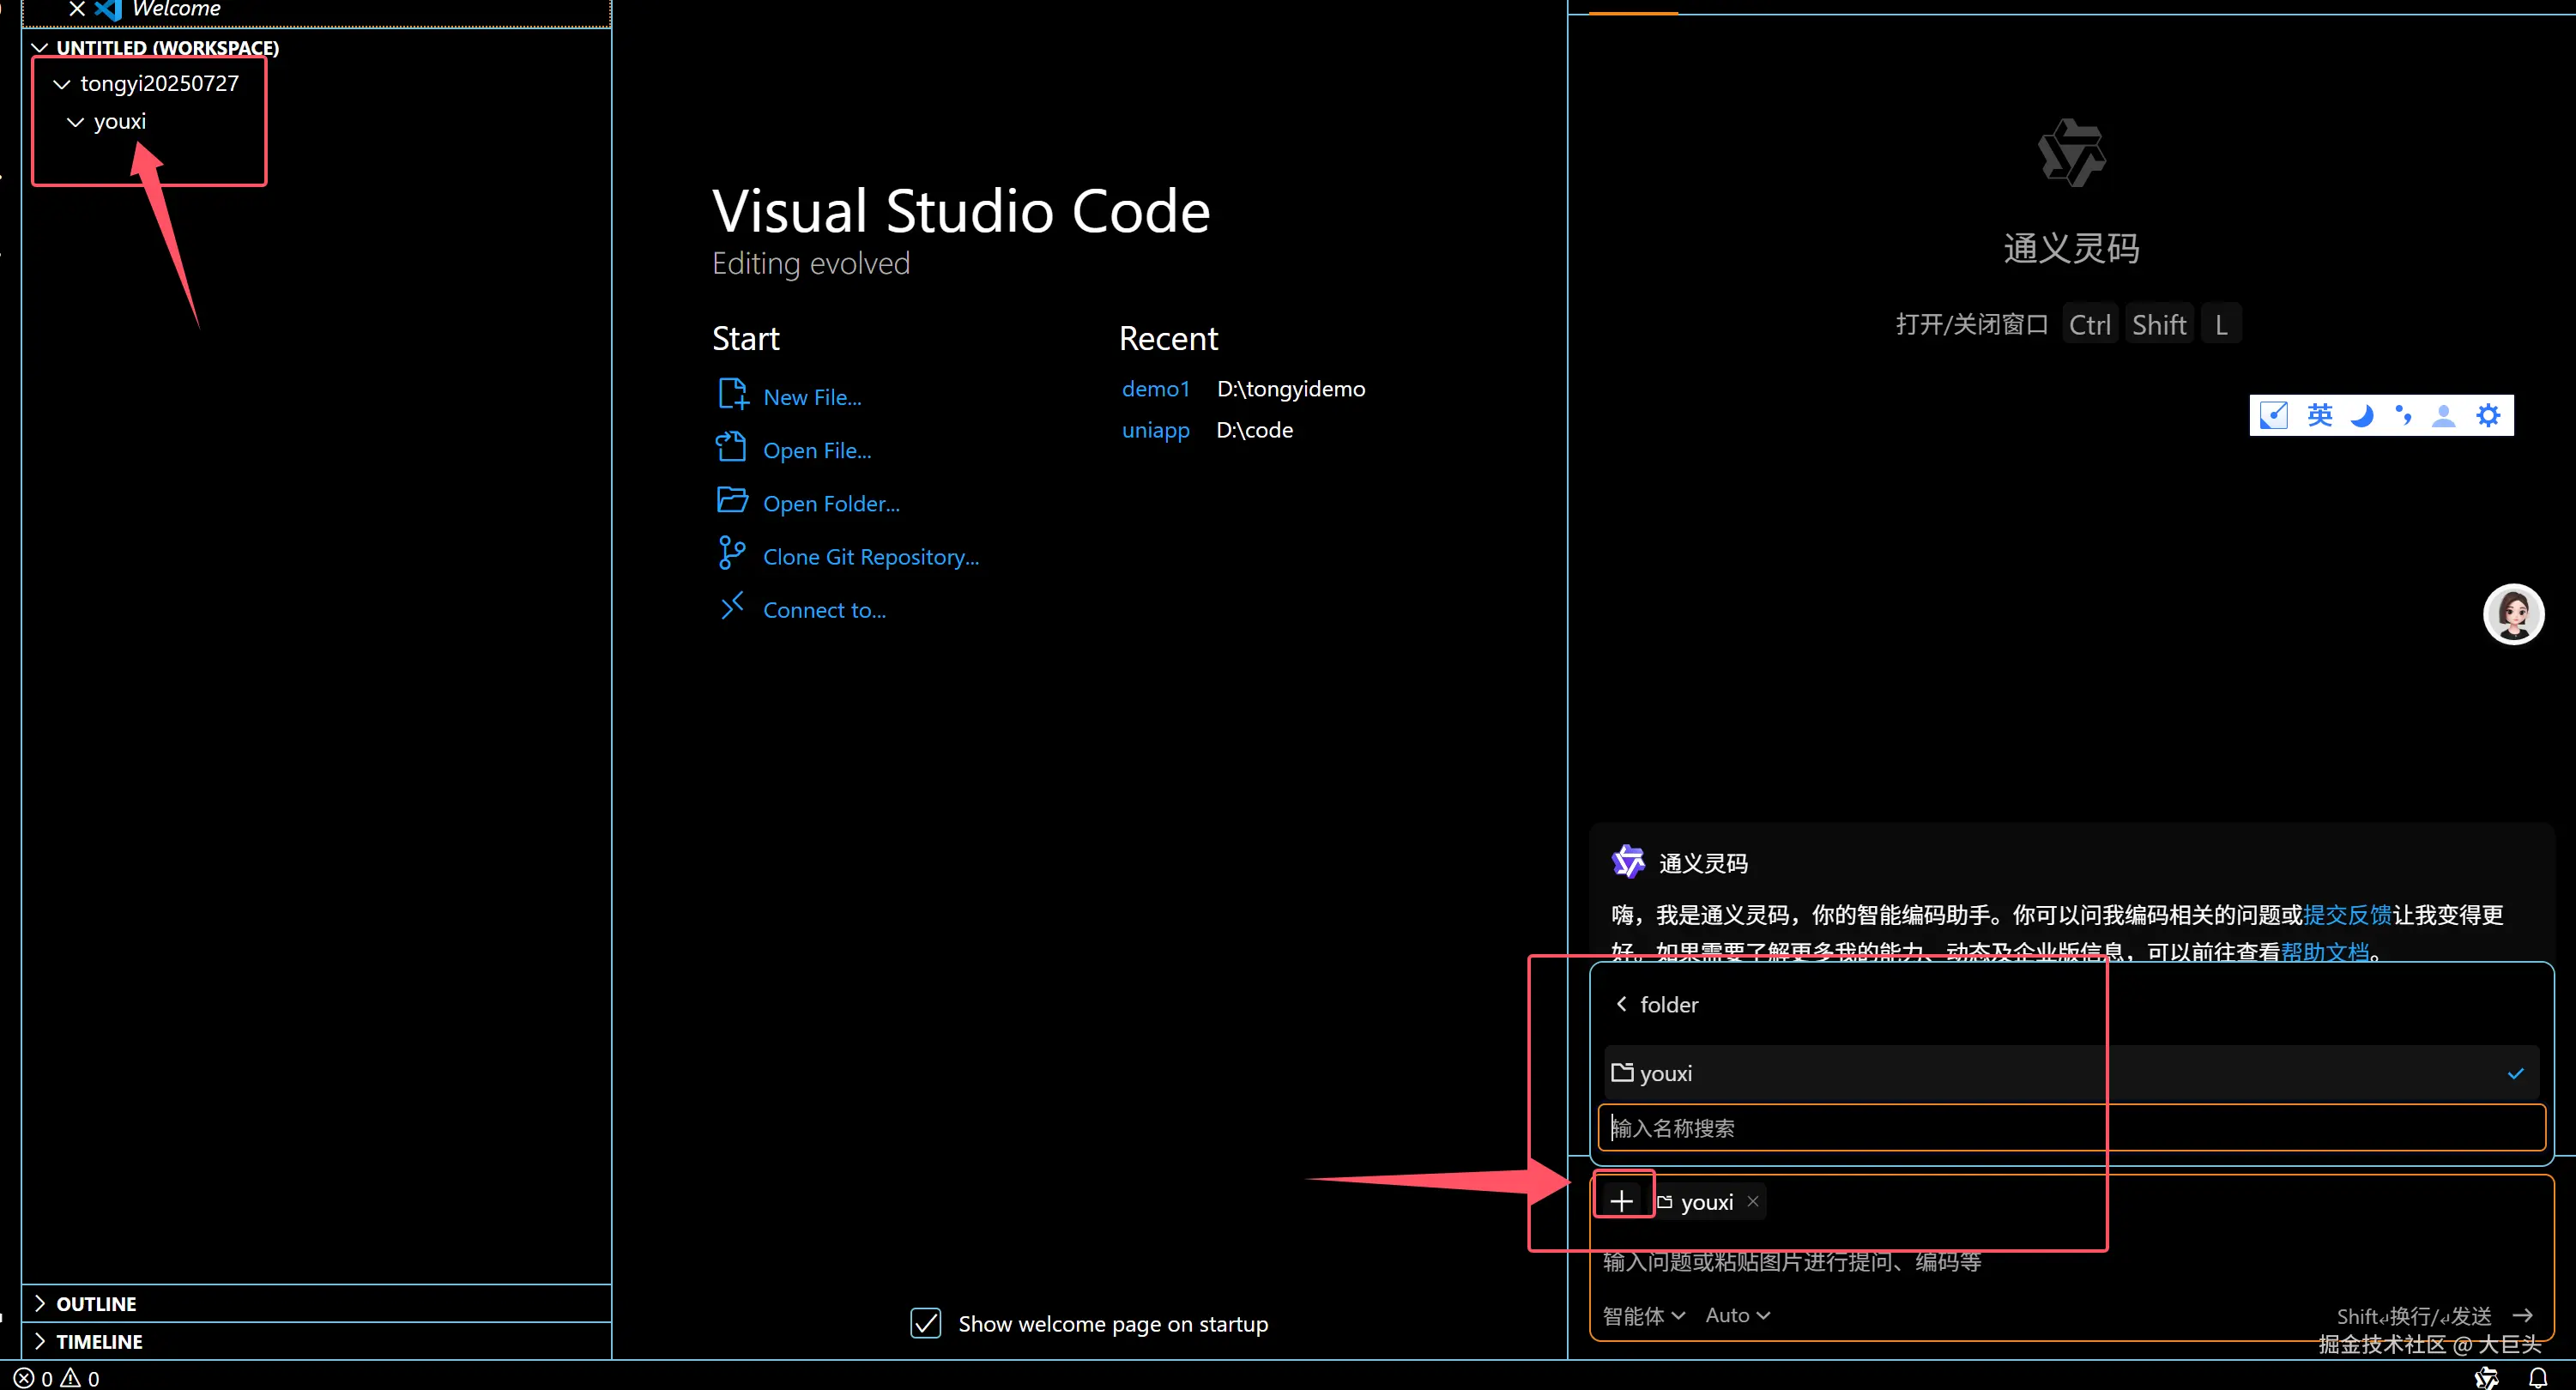This screenshot has width=2576, height=1390.
Task: Click the Tongyi Lingma status bar icon
Action: [2486, 1377]
